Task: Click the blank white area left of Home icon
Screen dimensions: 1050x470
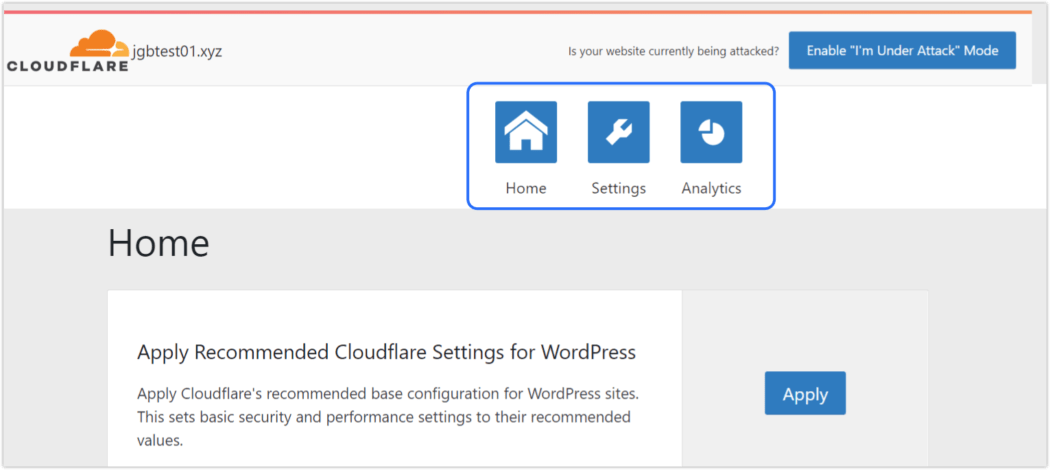Action: [234, 147]
